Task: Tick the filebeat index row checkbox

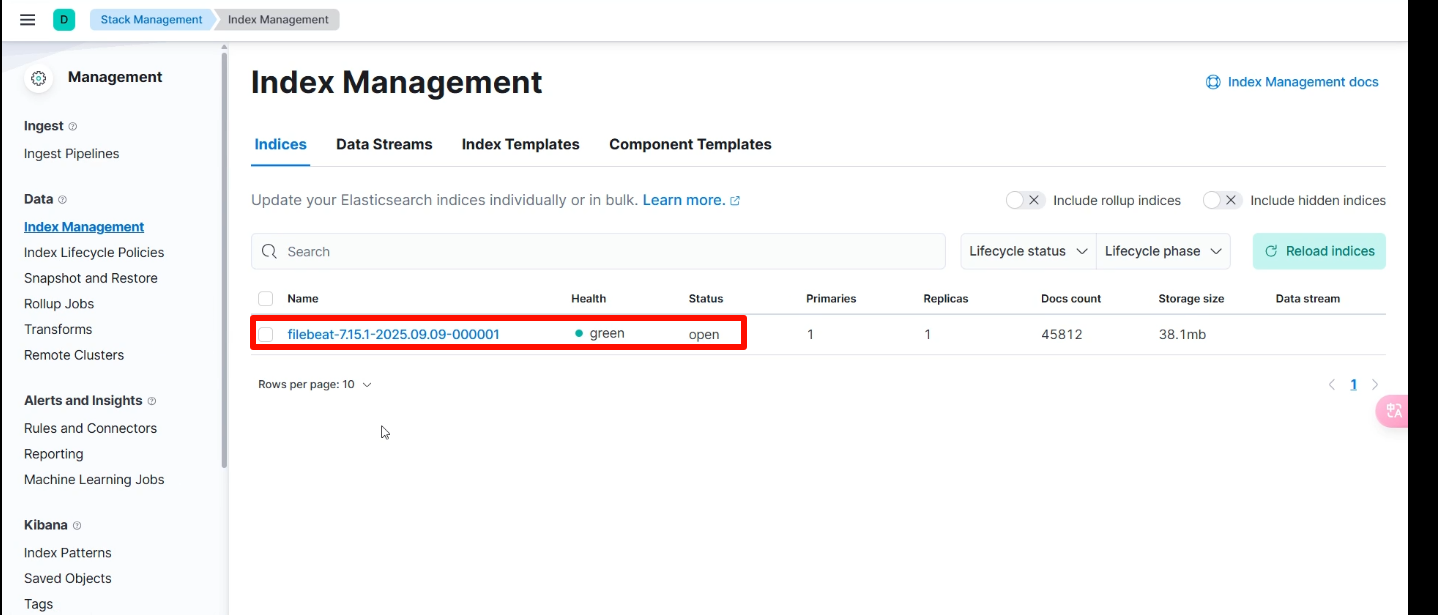Action: pos(265,334)
